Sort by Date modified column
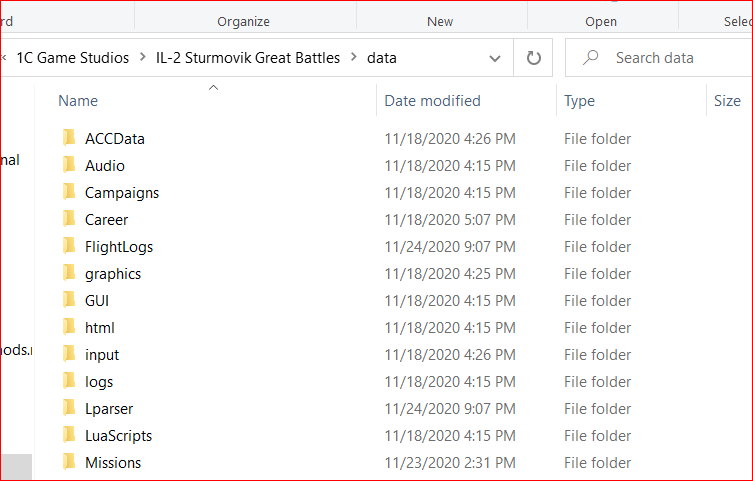This screenshot has width=753, height=481. (432, 101)
